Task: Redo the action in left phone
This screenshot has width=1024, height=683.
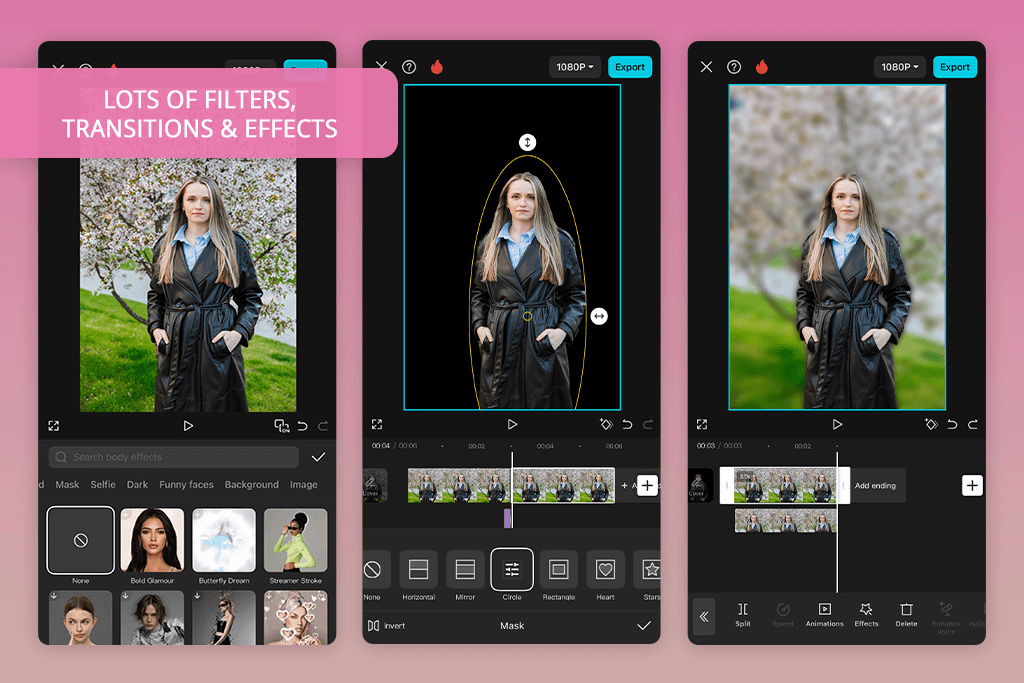Action: click(323, 426)
